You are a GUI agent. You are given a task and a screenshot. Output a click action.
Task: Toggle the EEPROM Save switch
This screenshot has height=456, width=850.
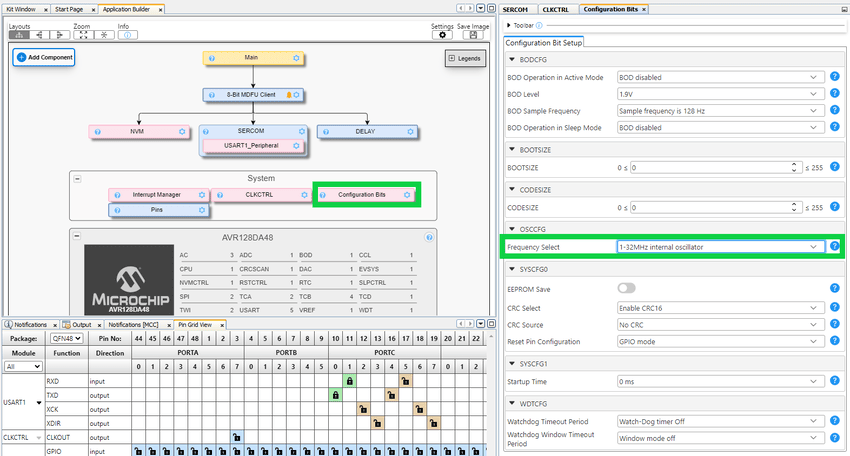626,290
